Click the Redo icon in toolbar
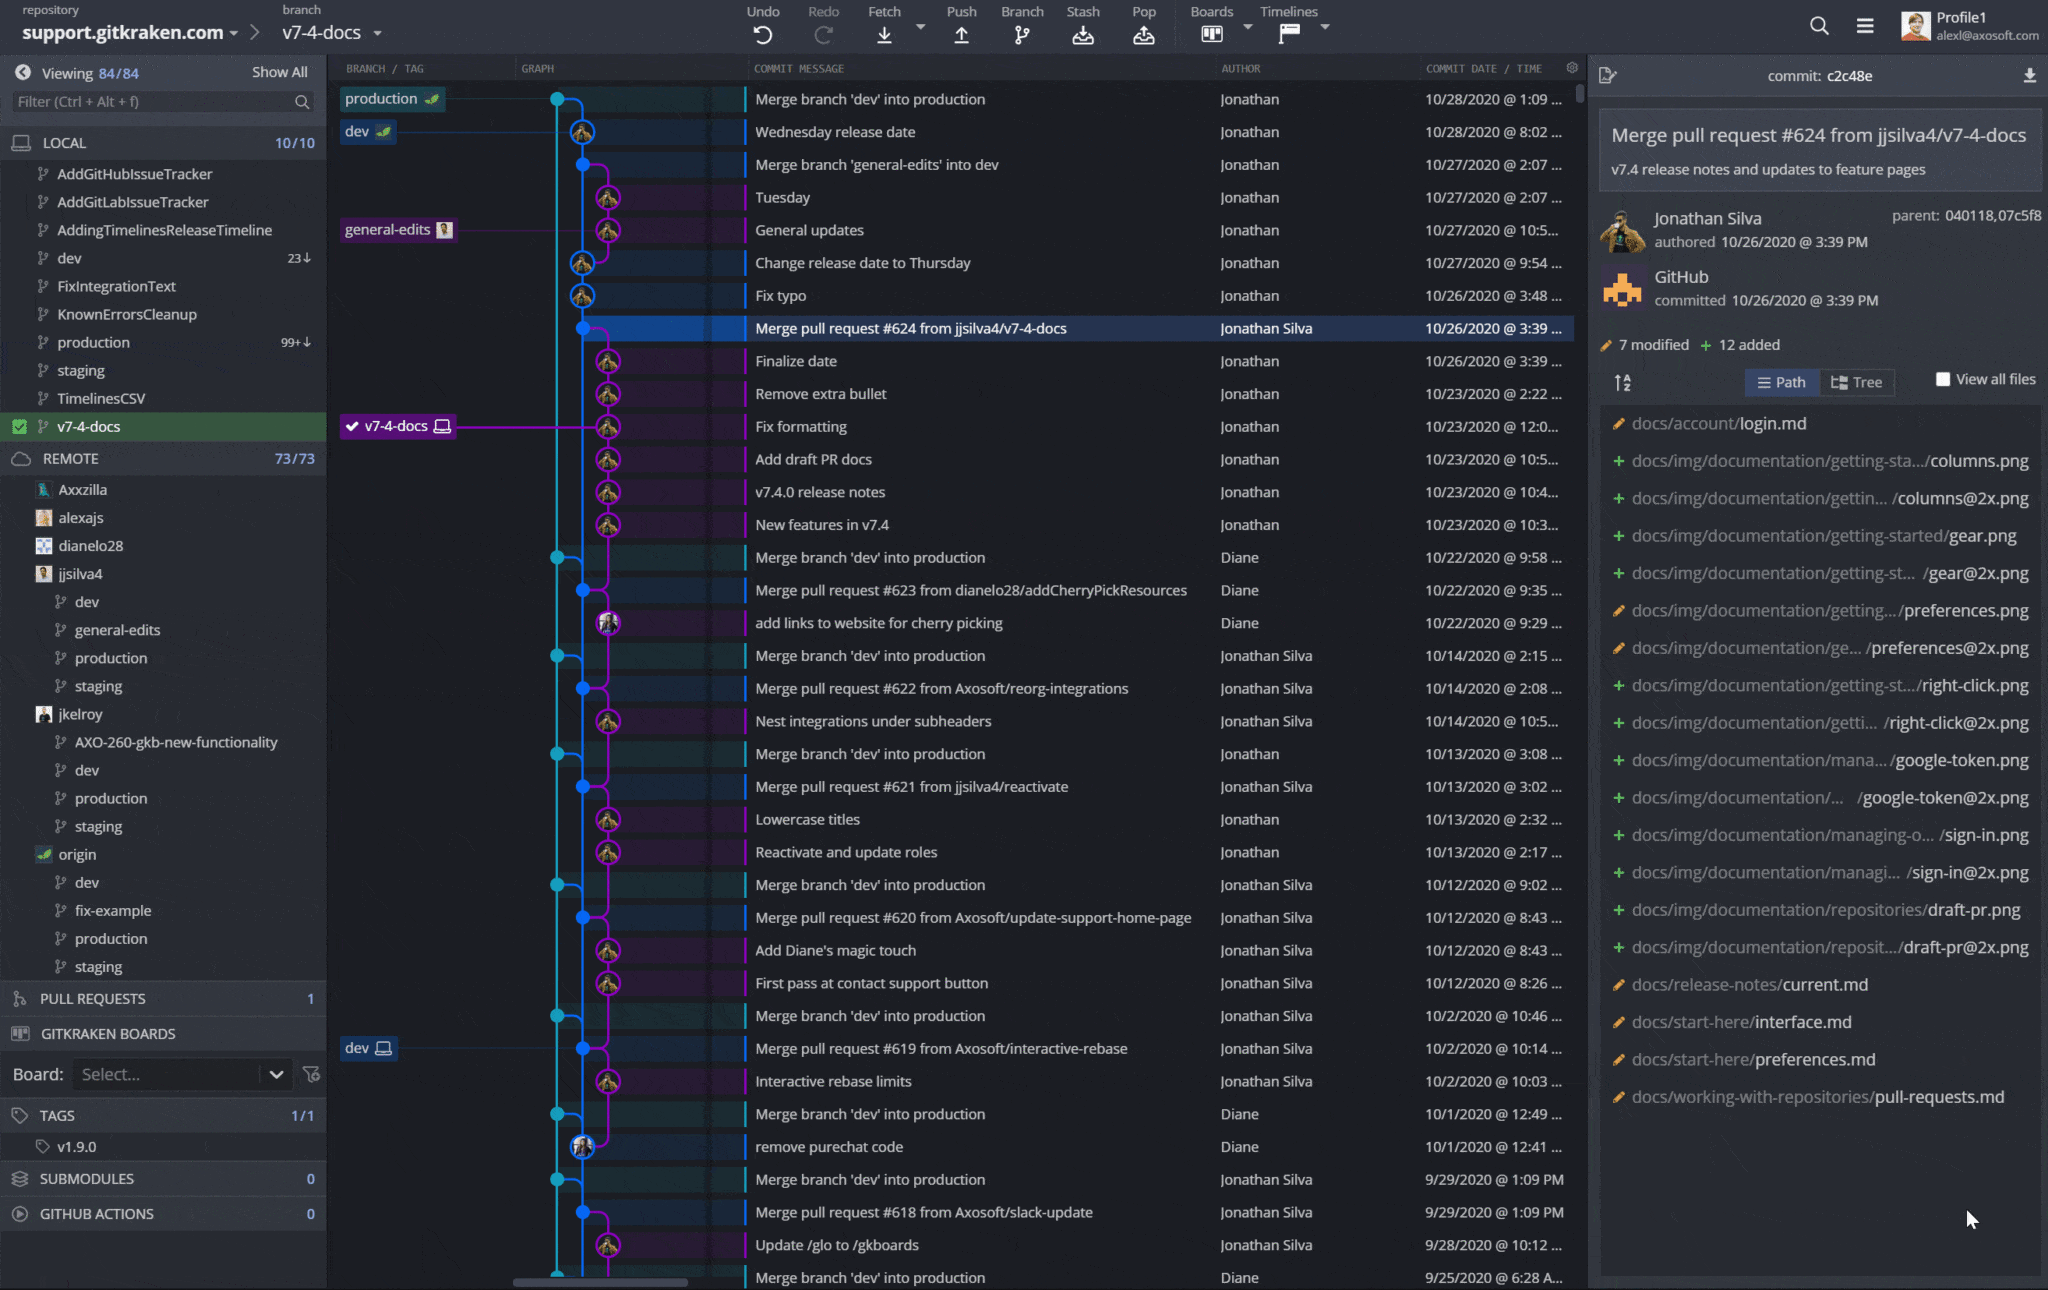Screen dimensions: 2048x1290 (x=823, y=35)
